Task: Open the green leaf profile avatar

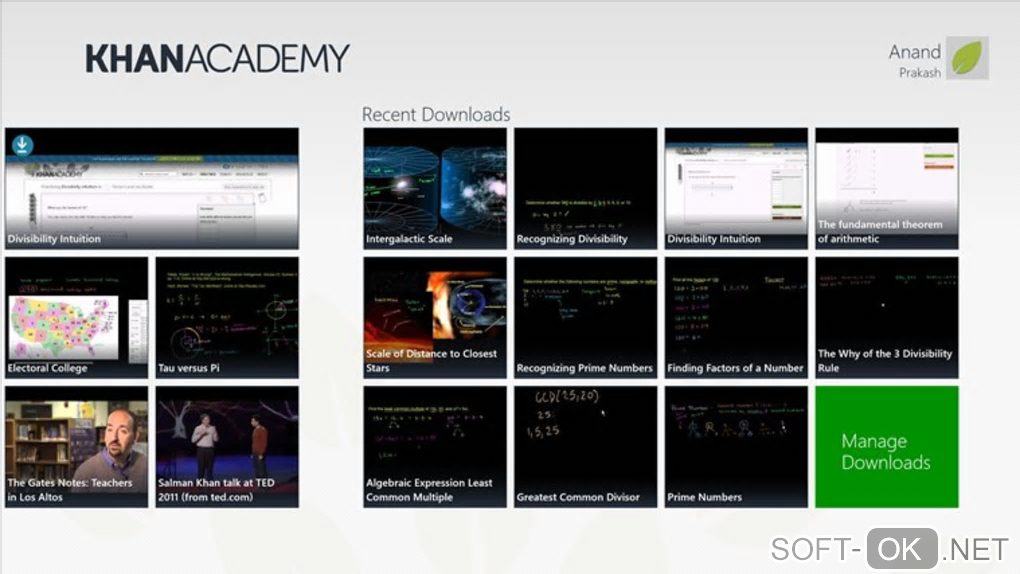Action: 967,58
